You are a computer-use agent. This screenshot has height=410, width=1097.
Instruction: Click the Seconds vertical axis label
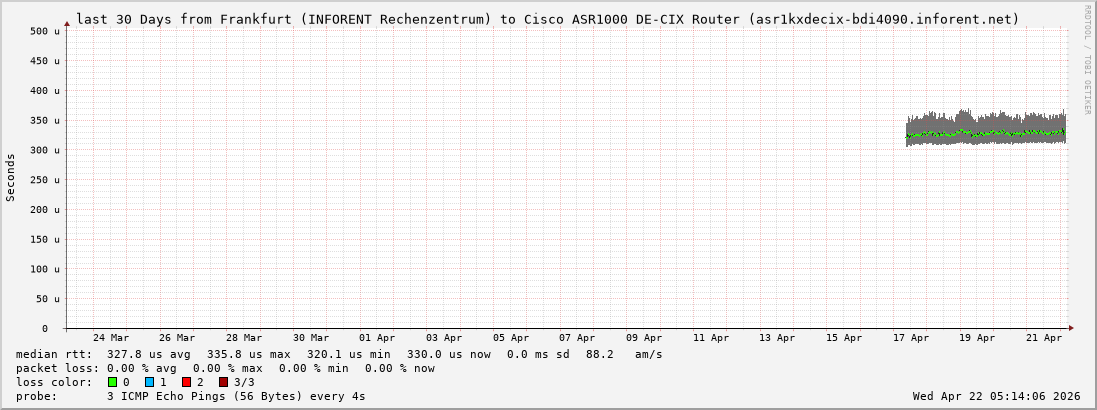(x=11, y=177)
